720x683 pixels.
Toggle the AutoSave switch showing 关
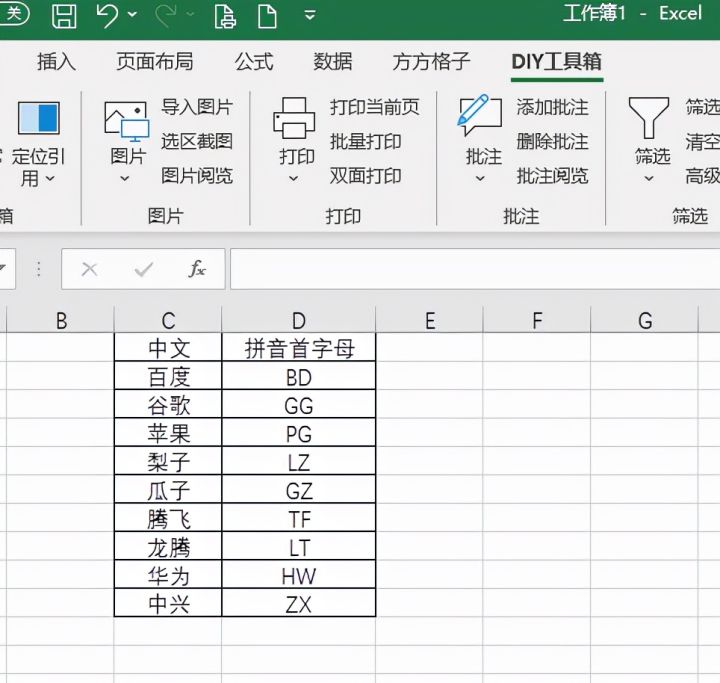[14, 14]
